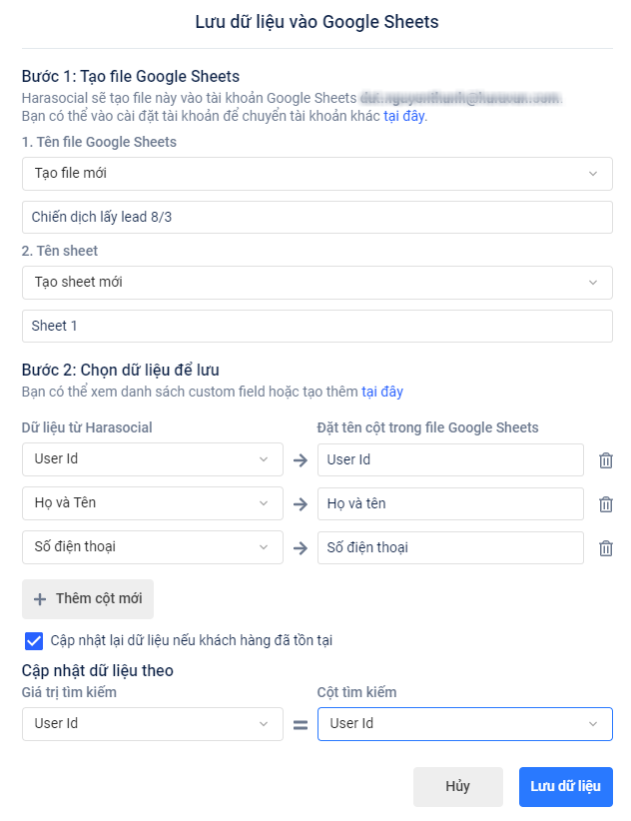Open the custom field tại đây link
This screenshot has height=821, width=631.
pos(382,391)
